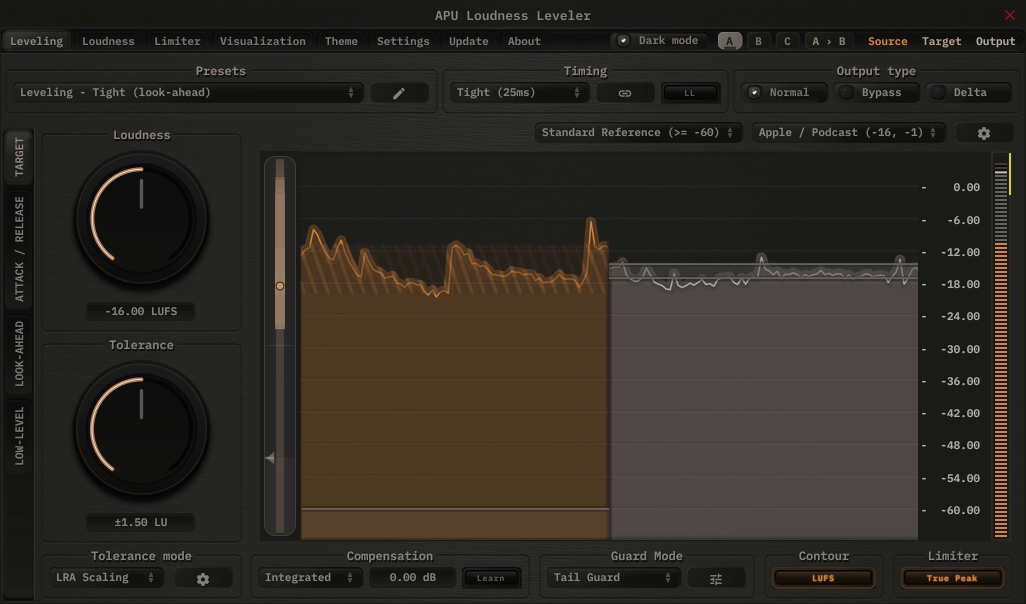Click the Loudness knob
Image resolution: width=1026 pixels, height=604 pixels.
(x=141, y=219)
